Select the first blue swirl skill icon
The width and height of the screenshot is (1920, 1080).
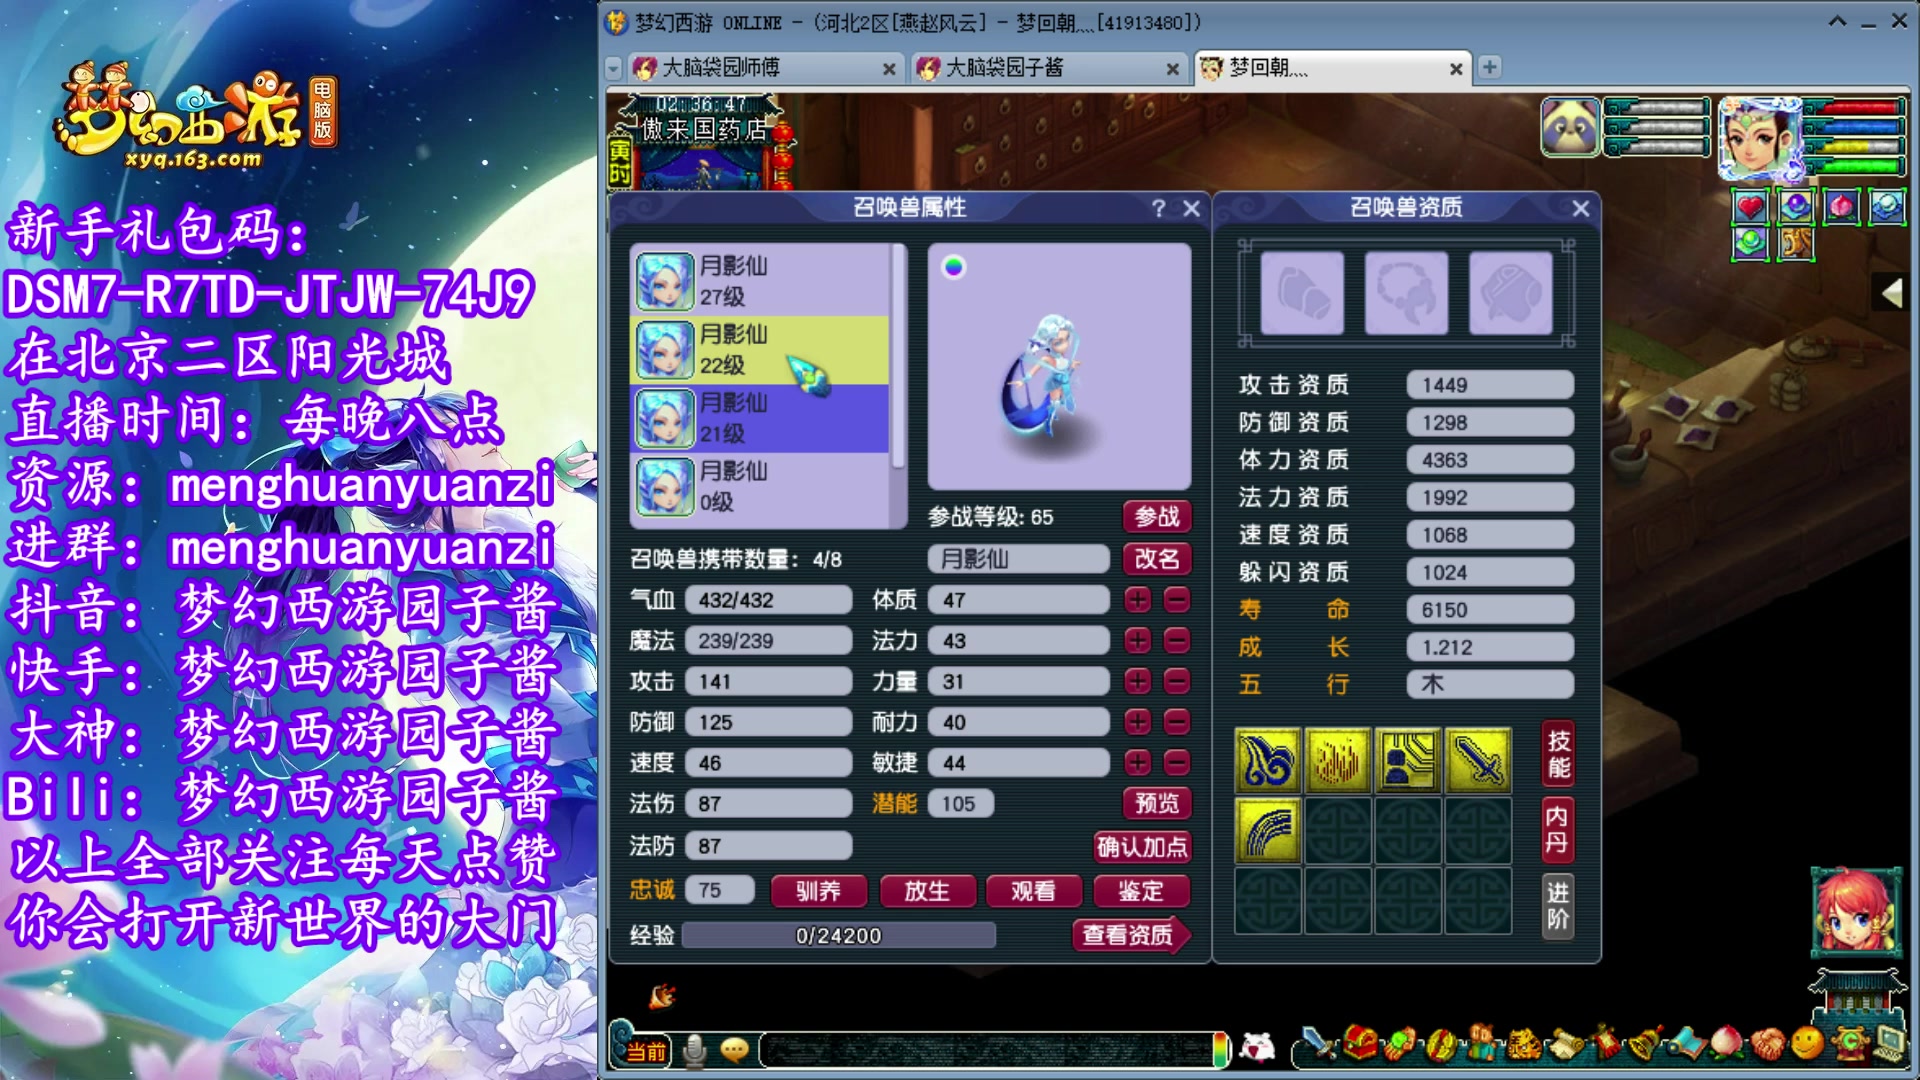point(1268,760)
